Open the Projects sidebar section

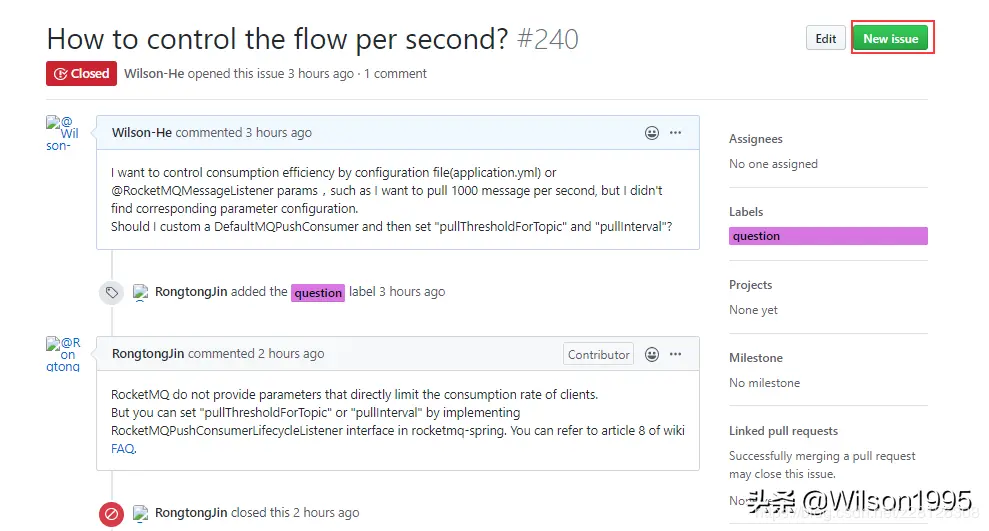pos(750,285)
